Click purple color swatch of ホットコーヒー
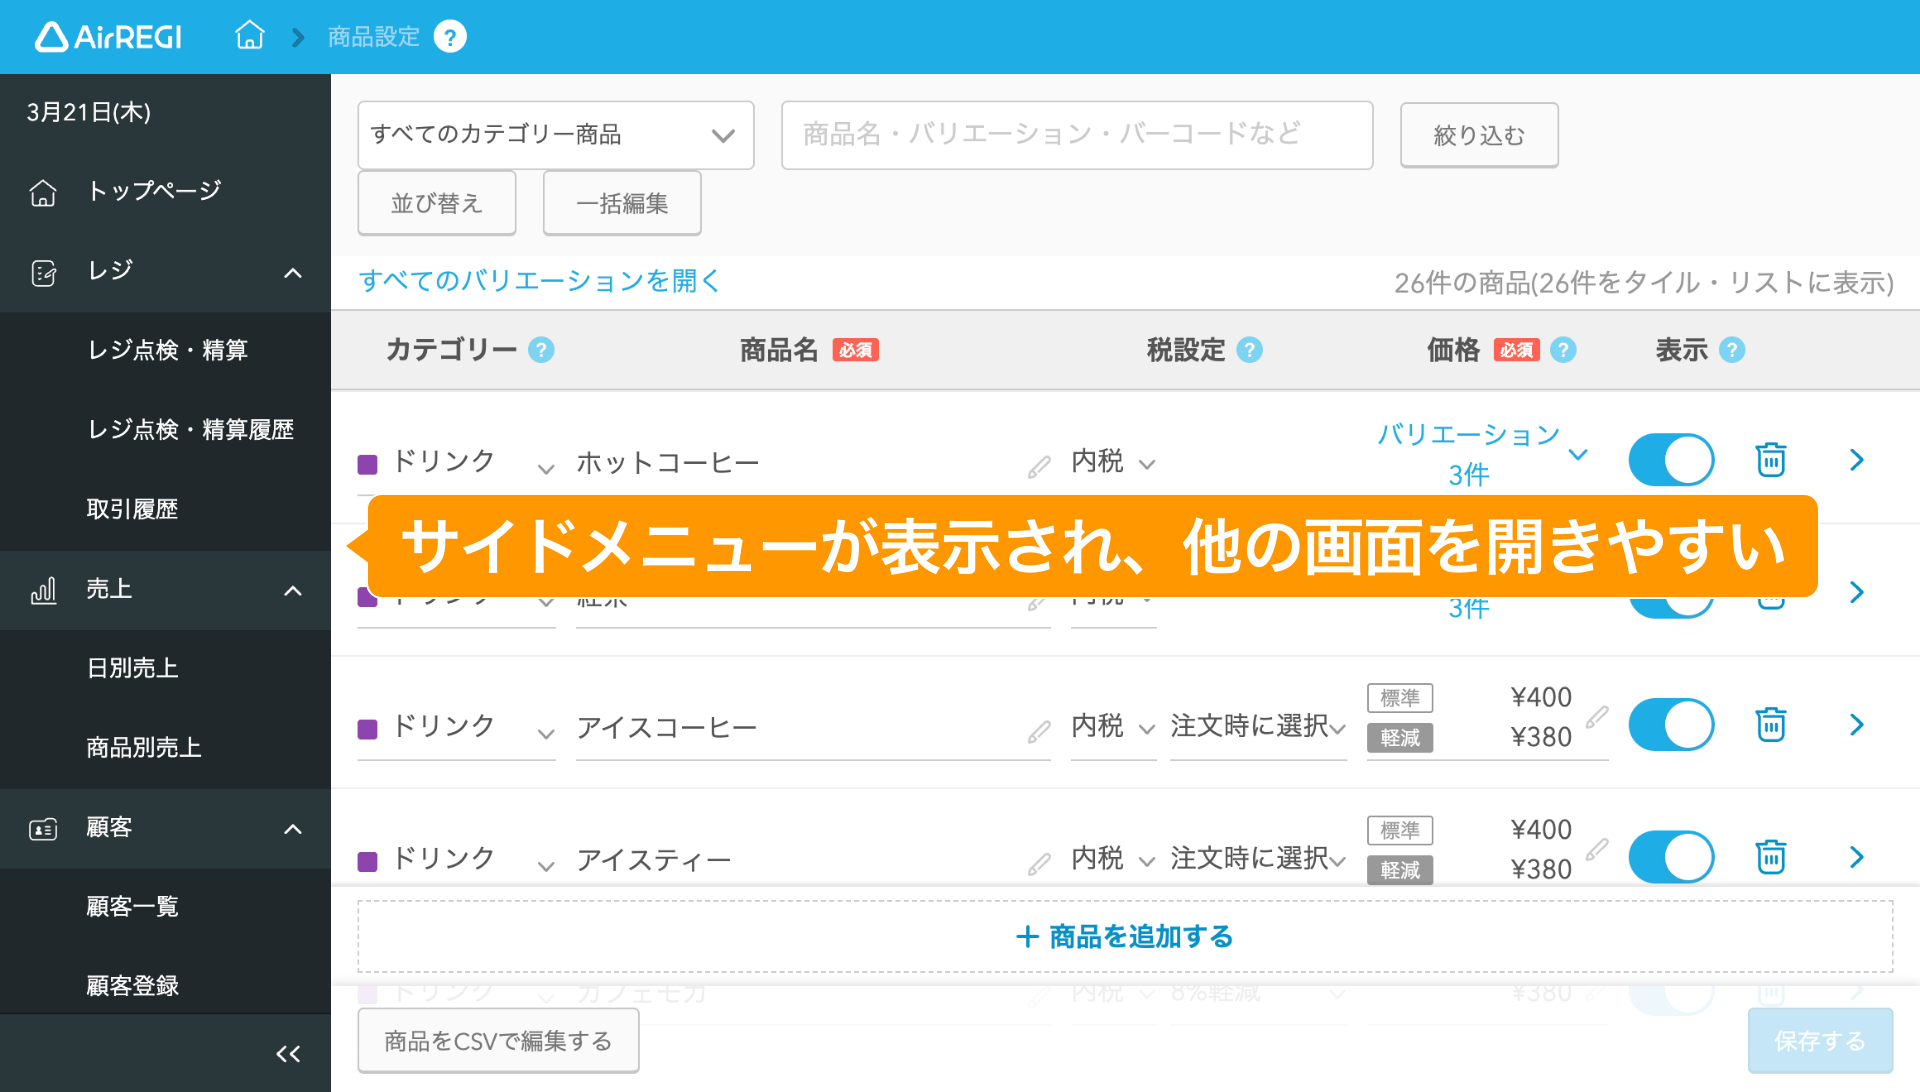 (367, 464)
